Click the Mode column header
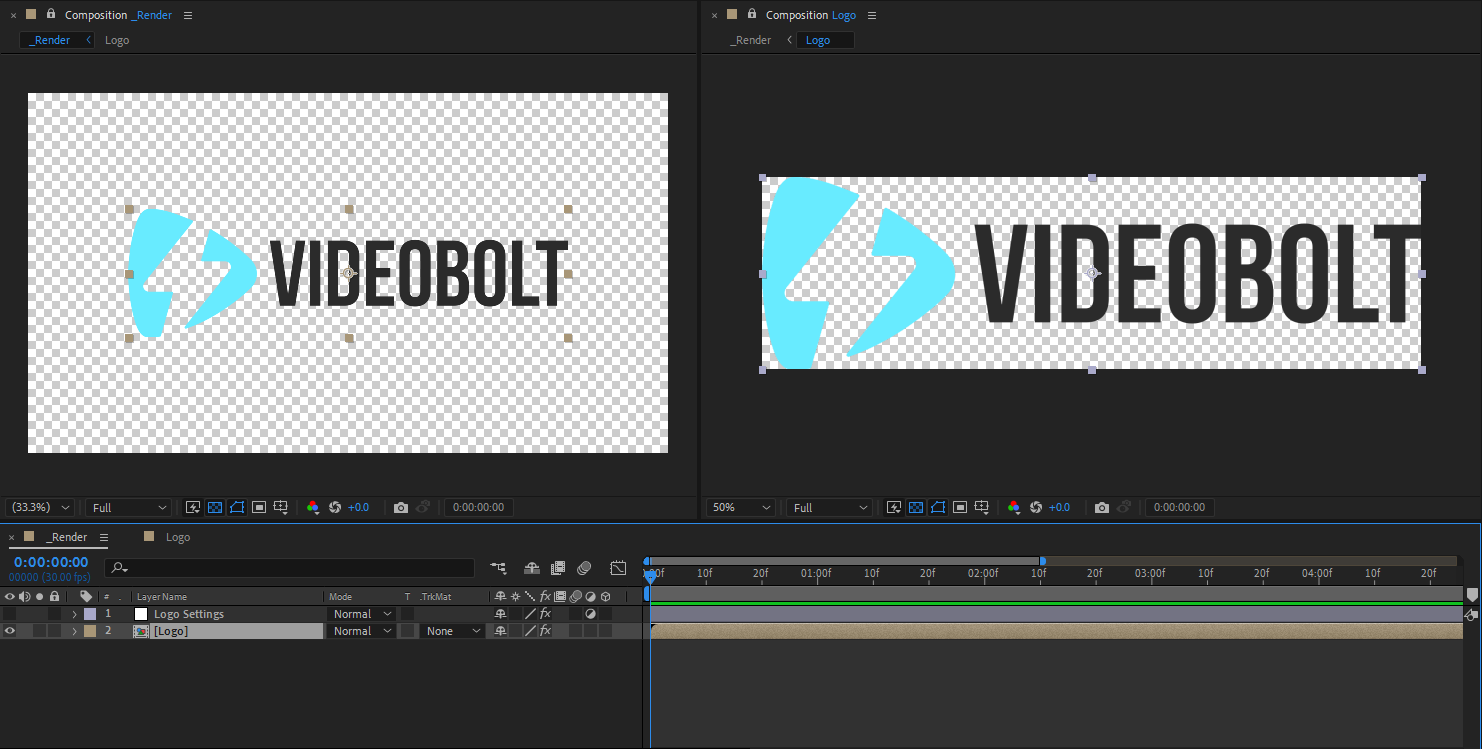The width and height of the screenshot is (1482, 749). [341, 597]
